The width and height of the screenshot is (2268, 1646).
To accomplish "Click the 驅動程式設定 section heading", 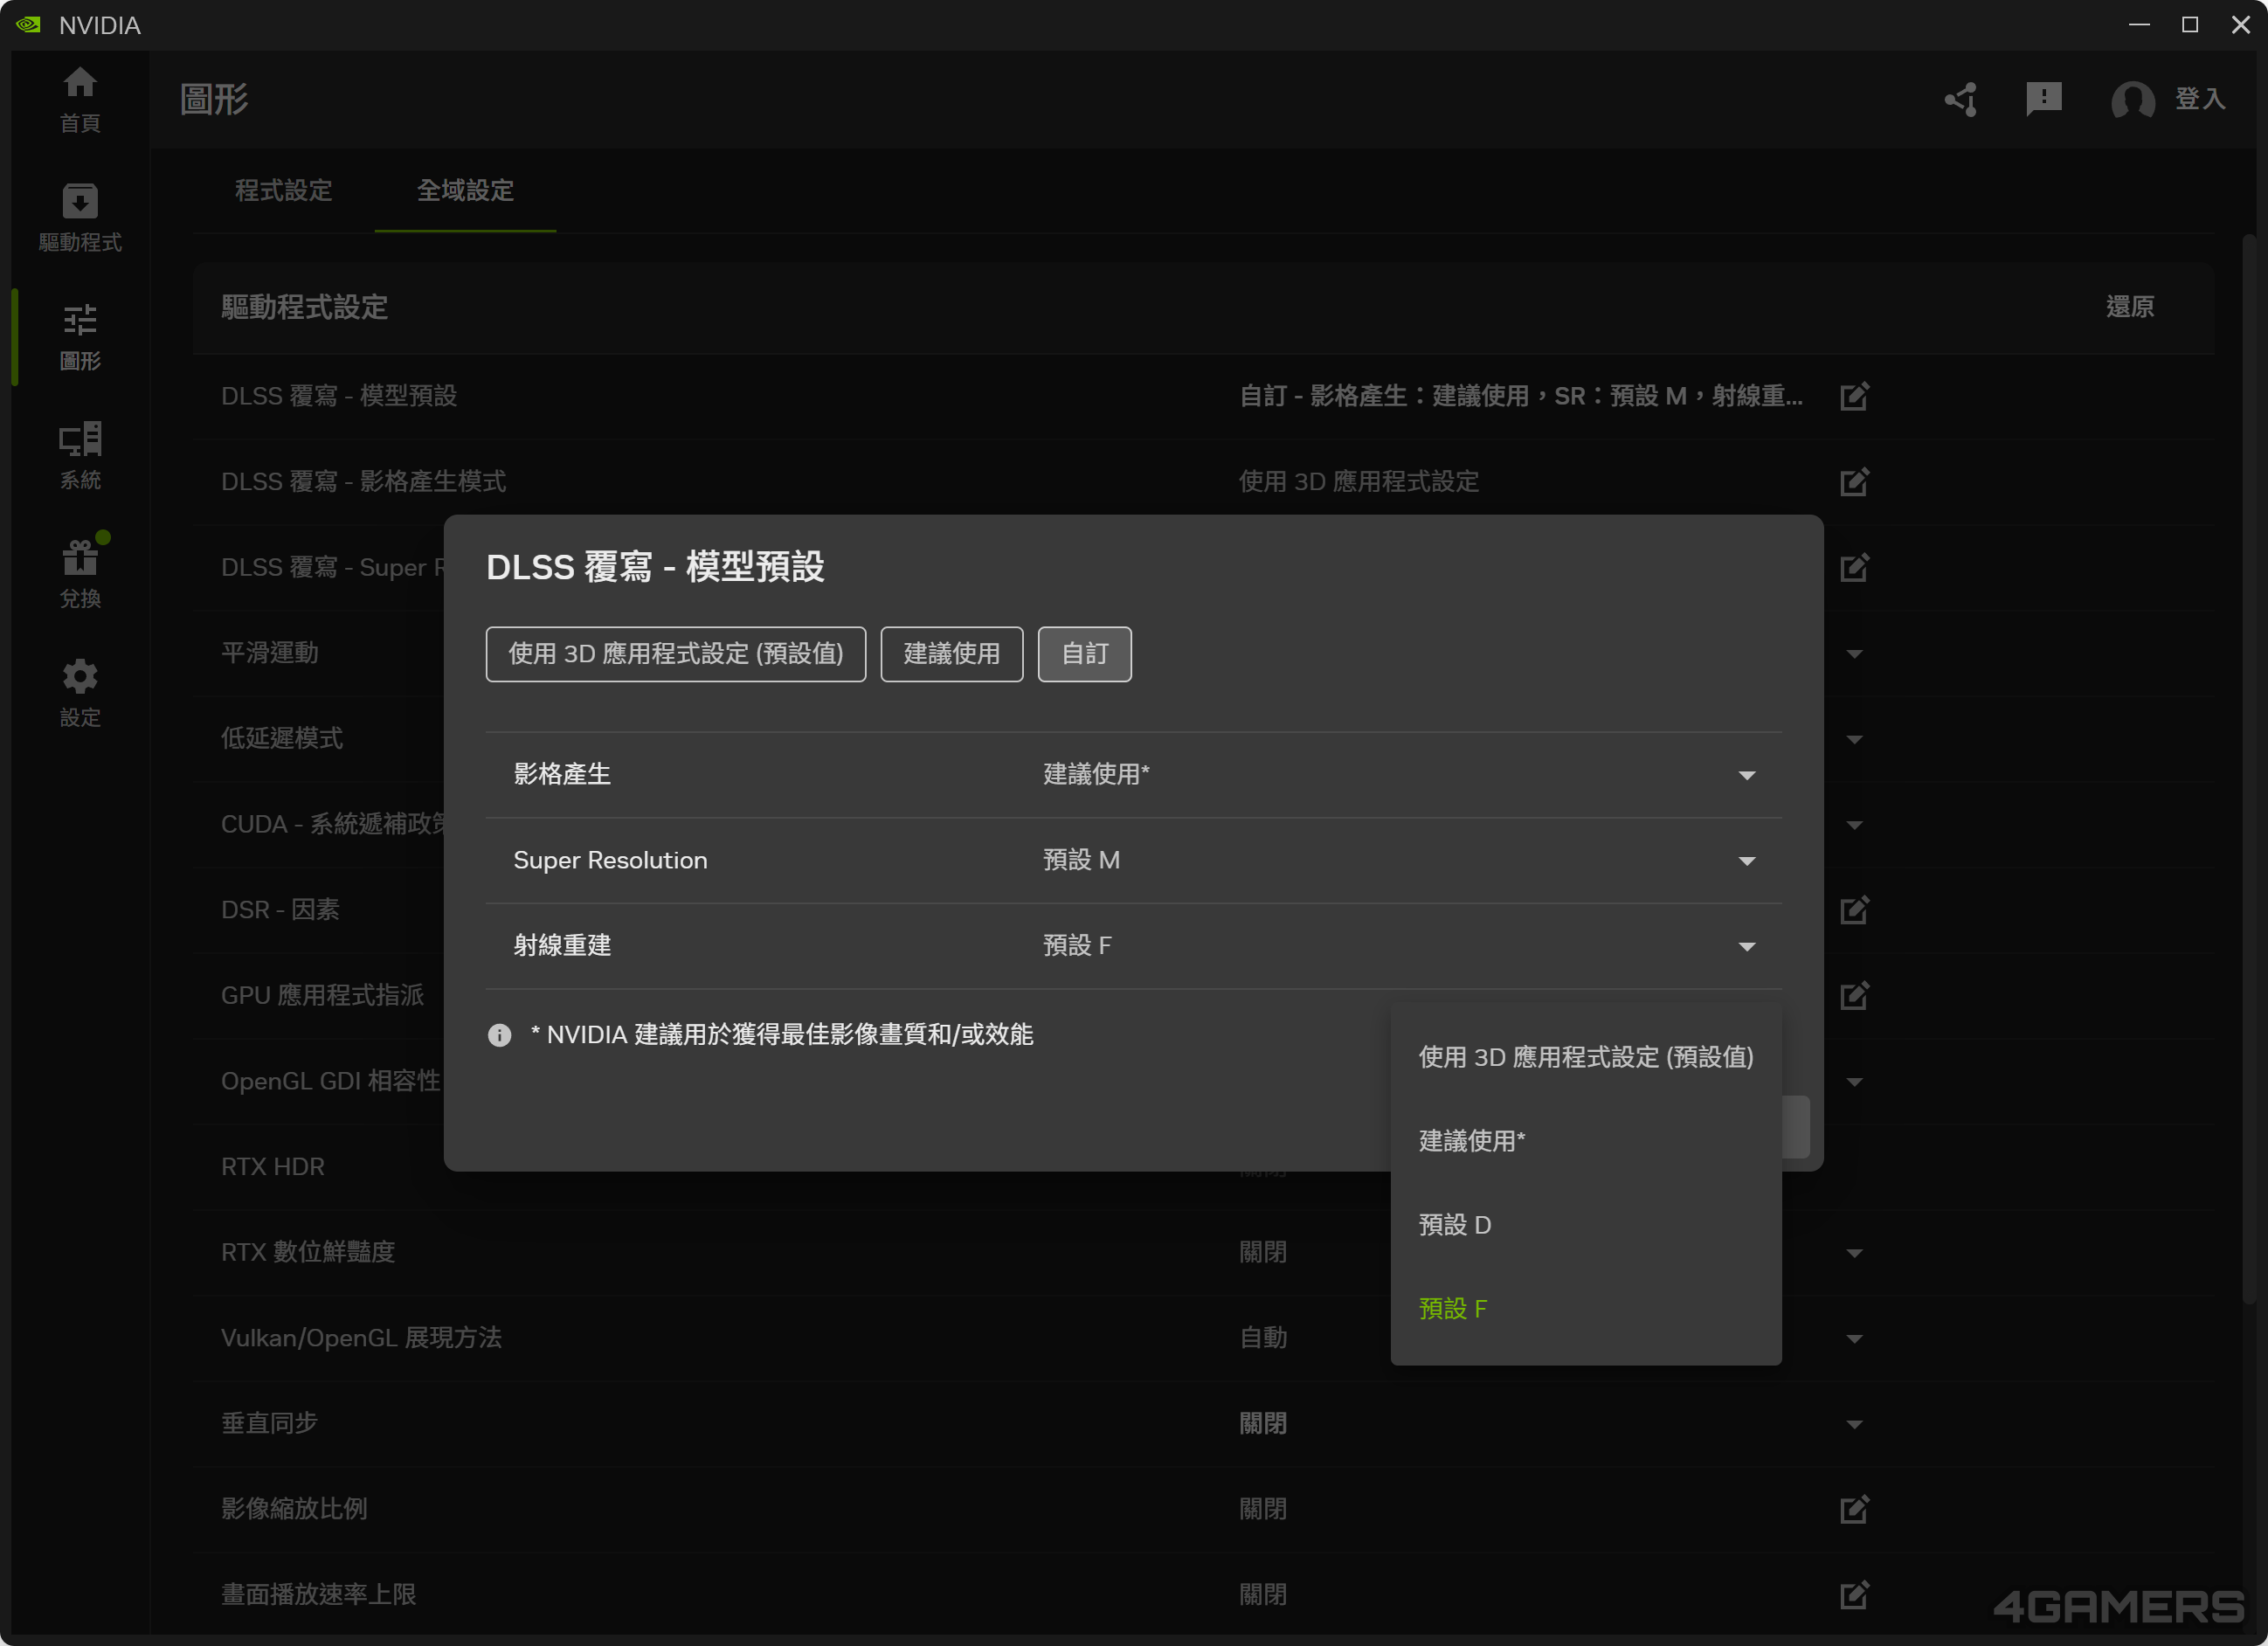I will point(304,307).
